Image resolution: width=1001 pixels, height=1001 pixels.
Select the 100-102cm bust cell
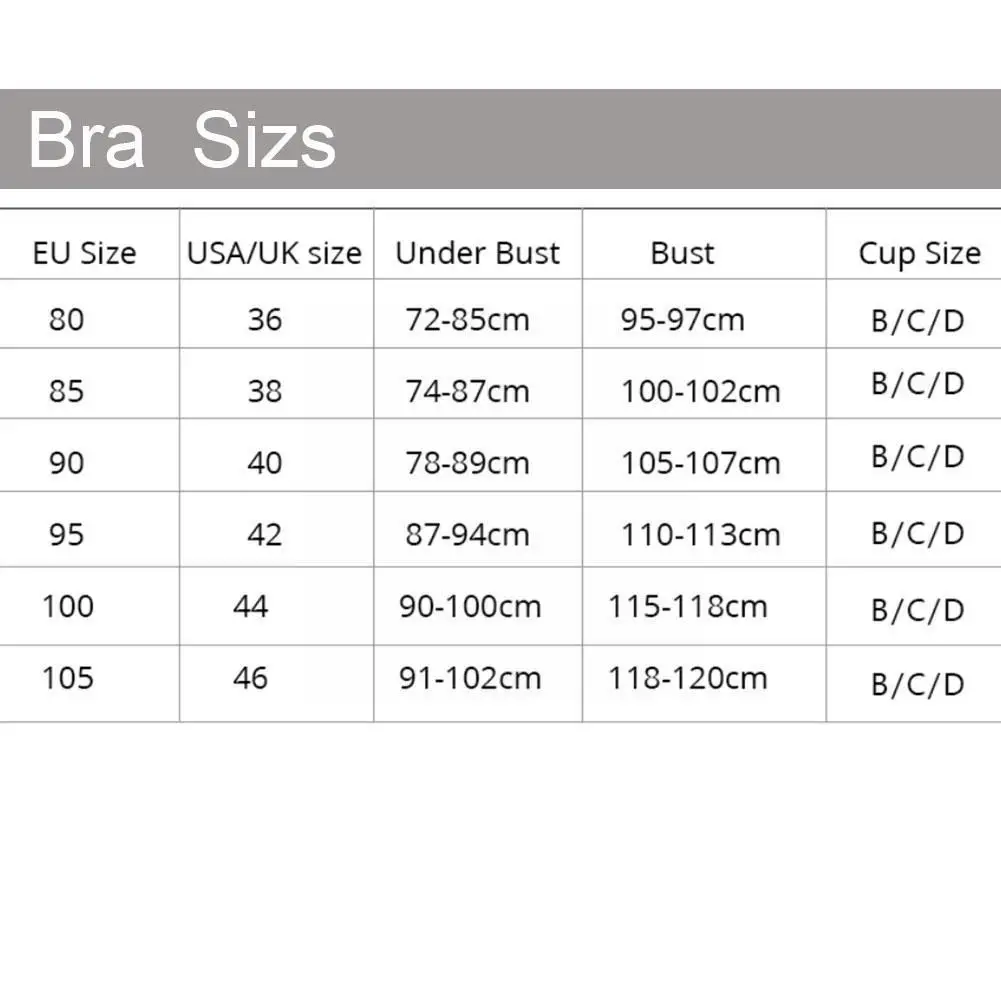tap(700, 391)
